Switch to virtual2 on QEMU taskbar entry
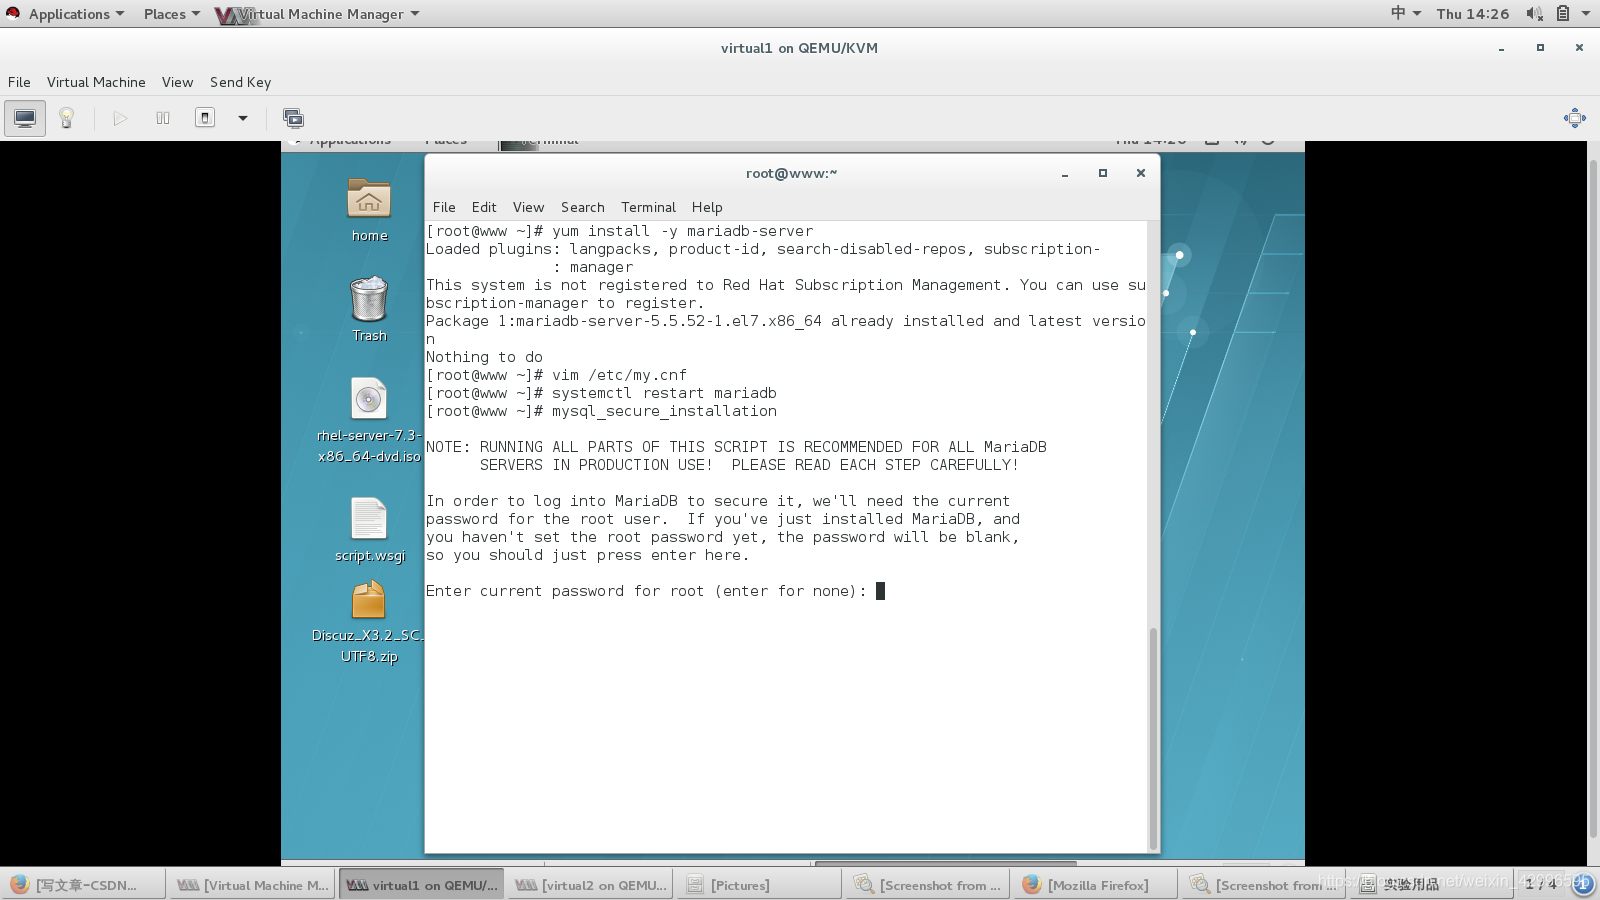Screen dimensions: 1600x900 coord(590,885)
